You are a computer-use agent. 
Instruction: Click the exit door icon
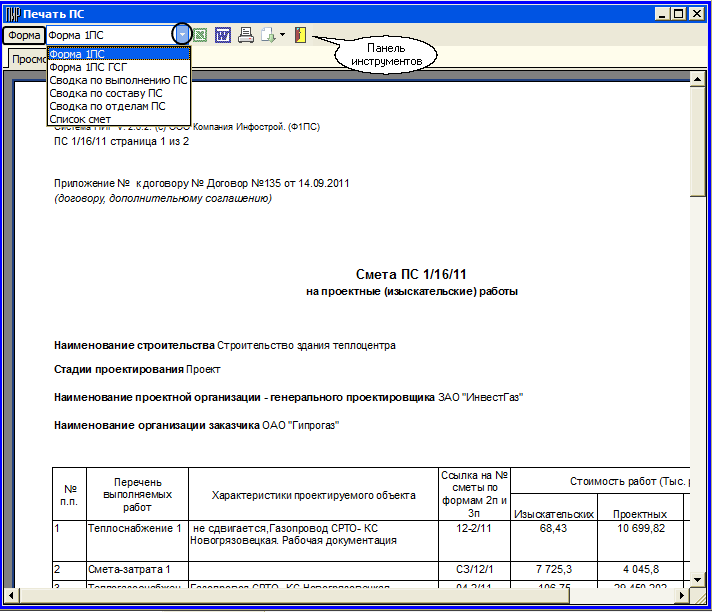301,35
